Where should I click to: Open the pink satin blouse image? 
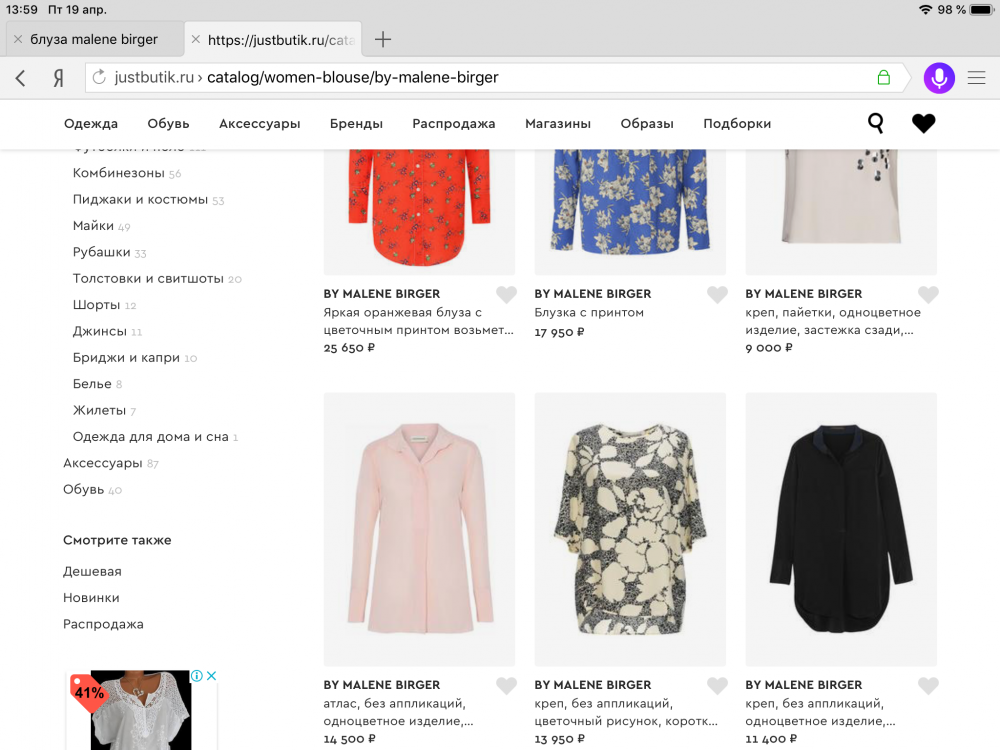[419, 529]
